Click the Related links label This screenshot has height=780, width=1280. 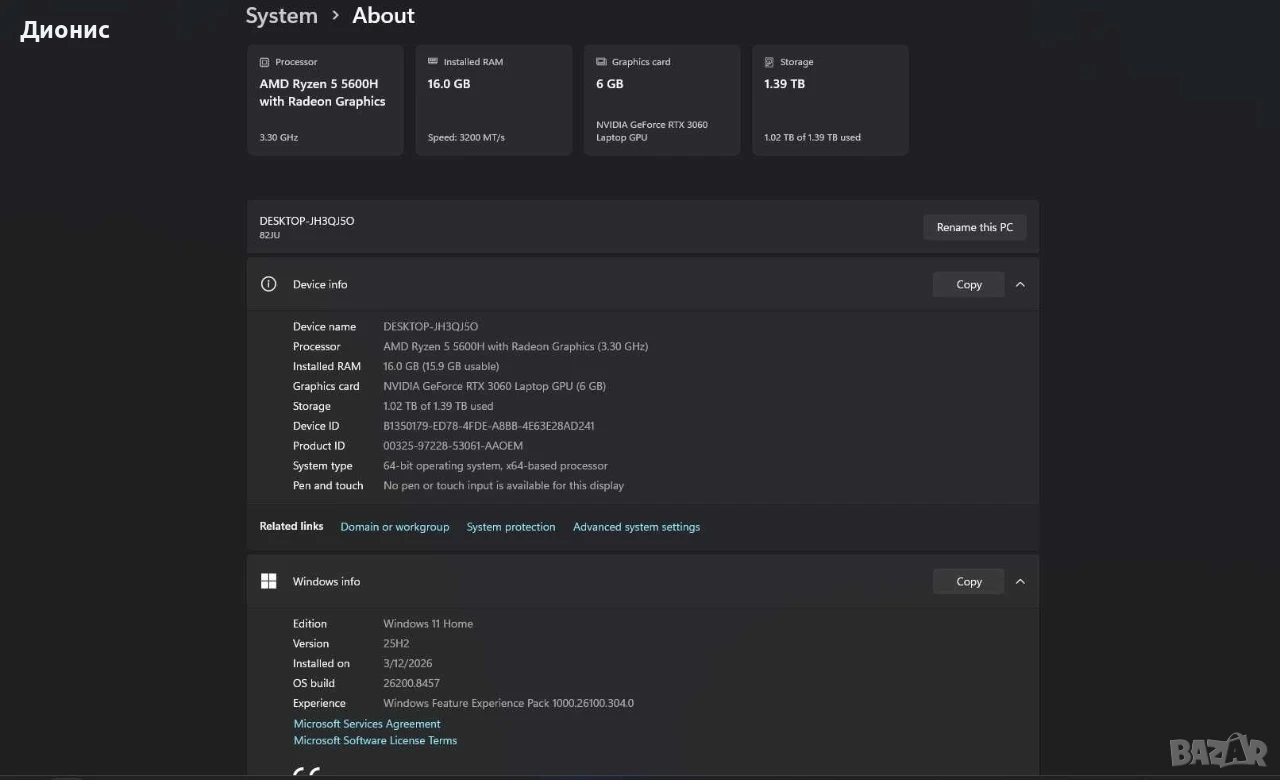coord(291,526)
